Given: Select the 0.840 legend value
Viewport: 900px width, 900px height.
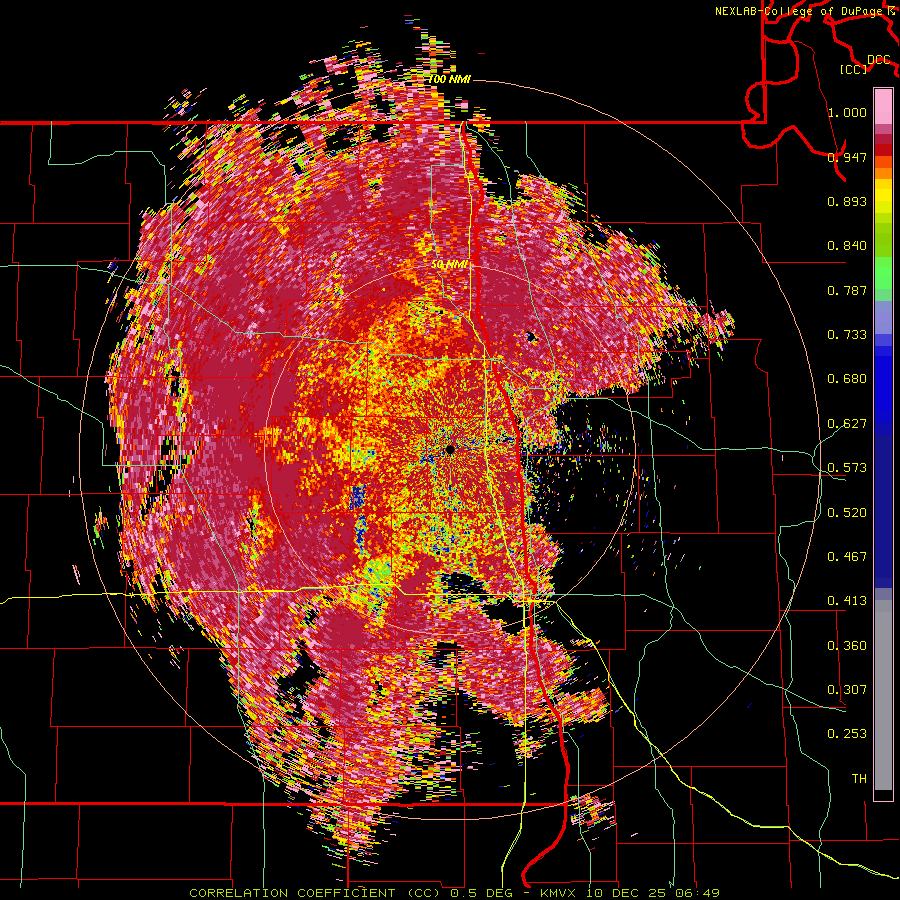Looking at the screenshot, I should click(x=847, y=246).
